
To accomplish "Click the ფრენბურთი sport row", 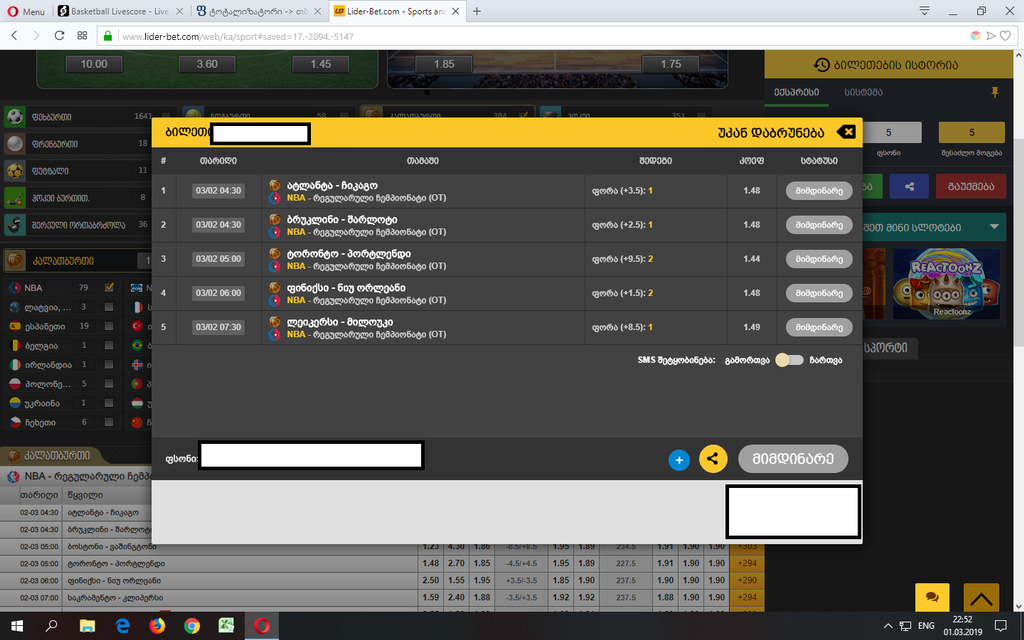I will coord(78,144).
